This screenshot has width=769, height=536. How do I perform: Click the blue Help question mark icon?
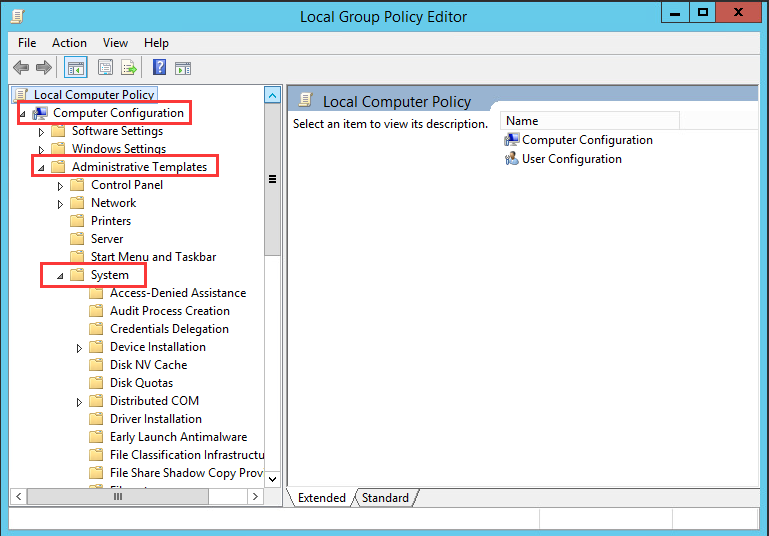(159, 67)
